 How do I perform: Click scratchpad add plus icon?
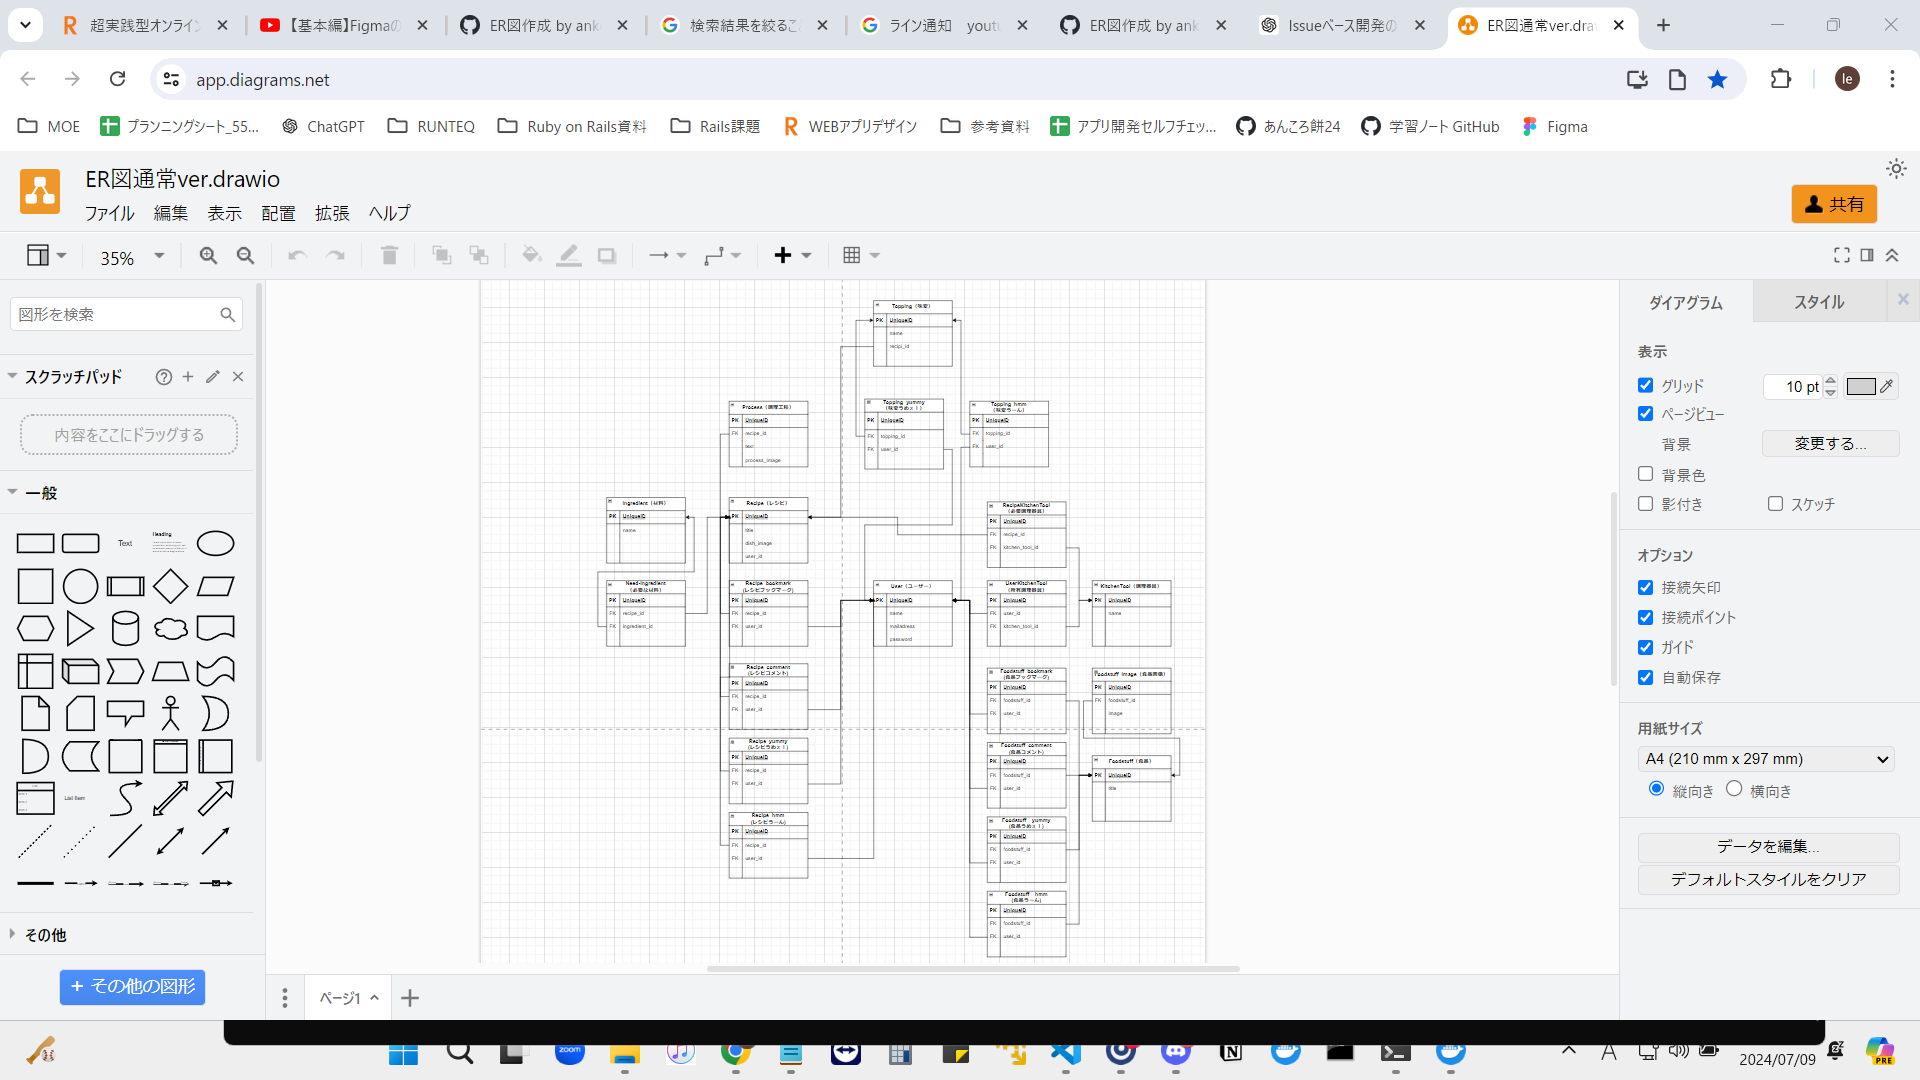click(x=188, y=377)
